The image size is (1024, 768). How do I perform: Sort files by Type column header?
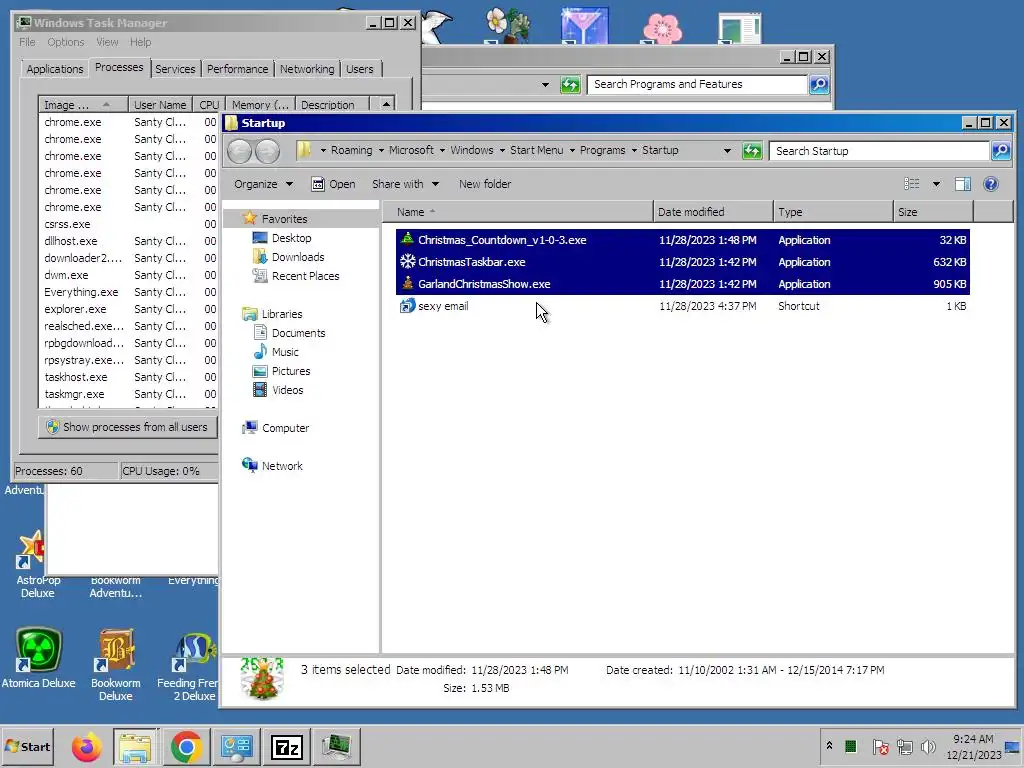pos(833,212)
